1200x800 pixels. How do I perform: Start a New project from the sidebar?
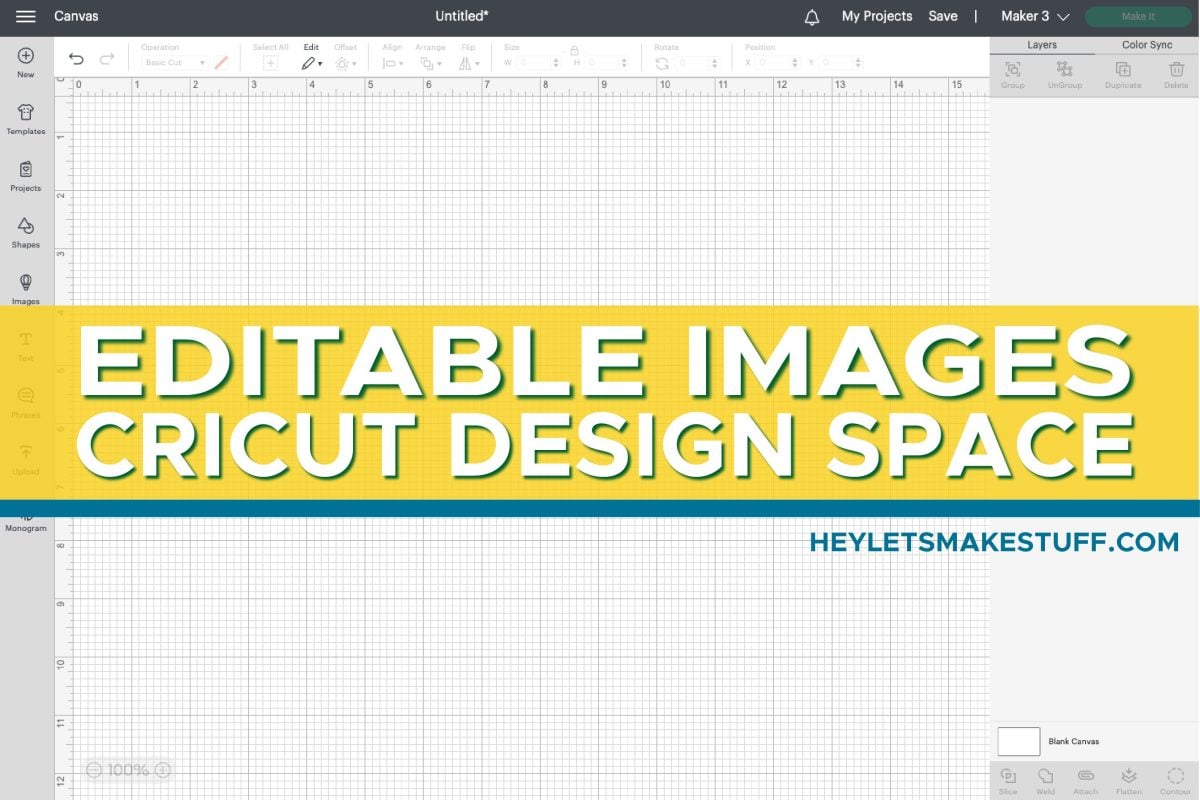(x=26, y=62)
